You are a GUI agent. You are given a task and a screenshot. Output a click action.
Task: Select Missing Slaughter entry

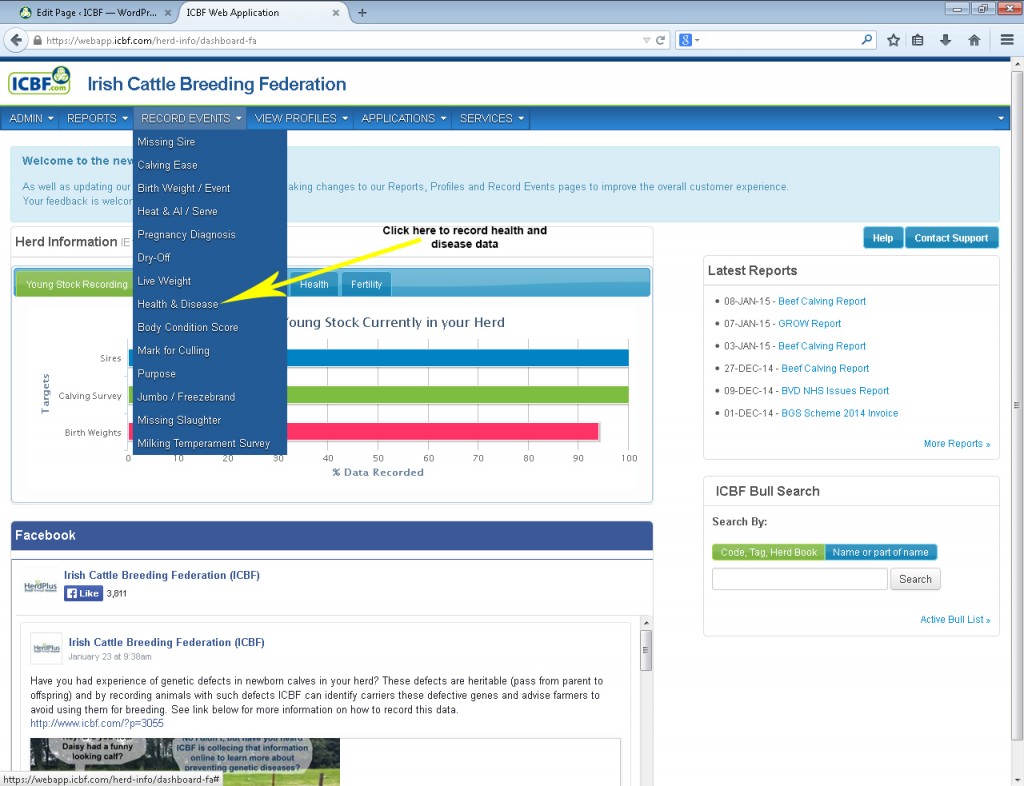click(x=210, y=420)
